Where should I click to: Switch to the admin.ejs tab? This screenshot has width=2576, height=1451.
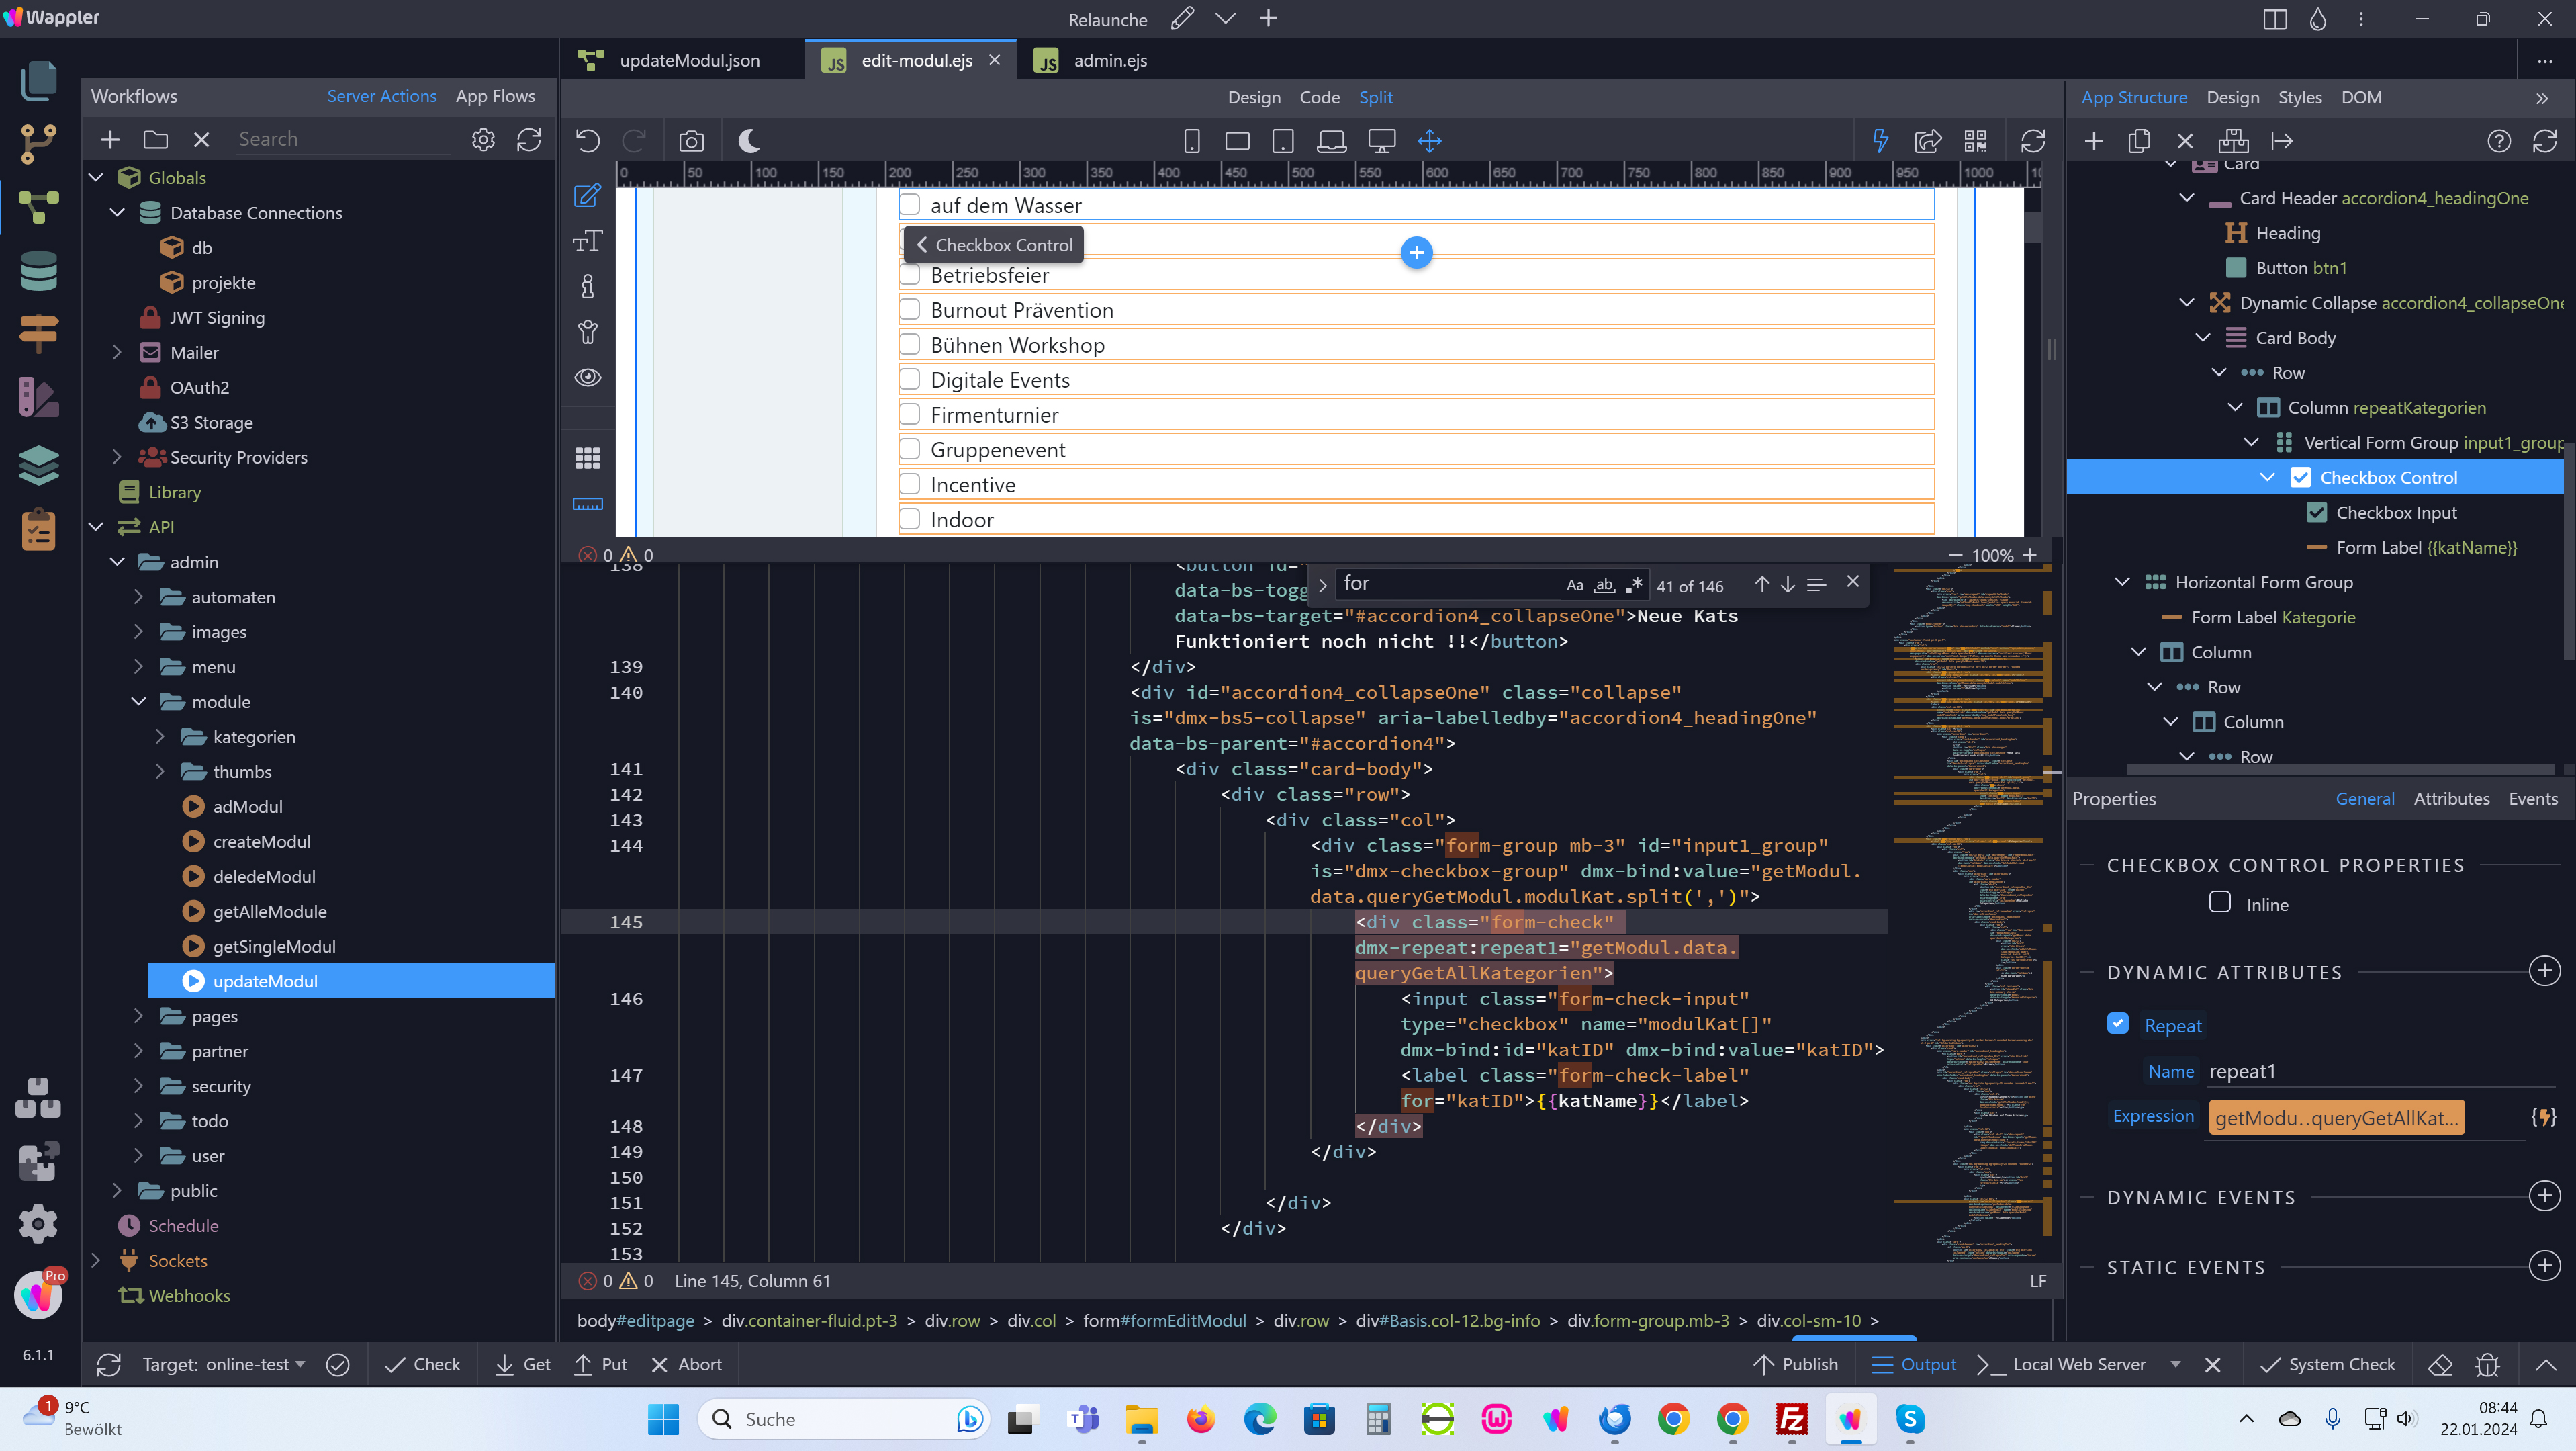[1109, 61]
